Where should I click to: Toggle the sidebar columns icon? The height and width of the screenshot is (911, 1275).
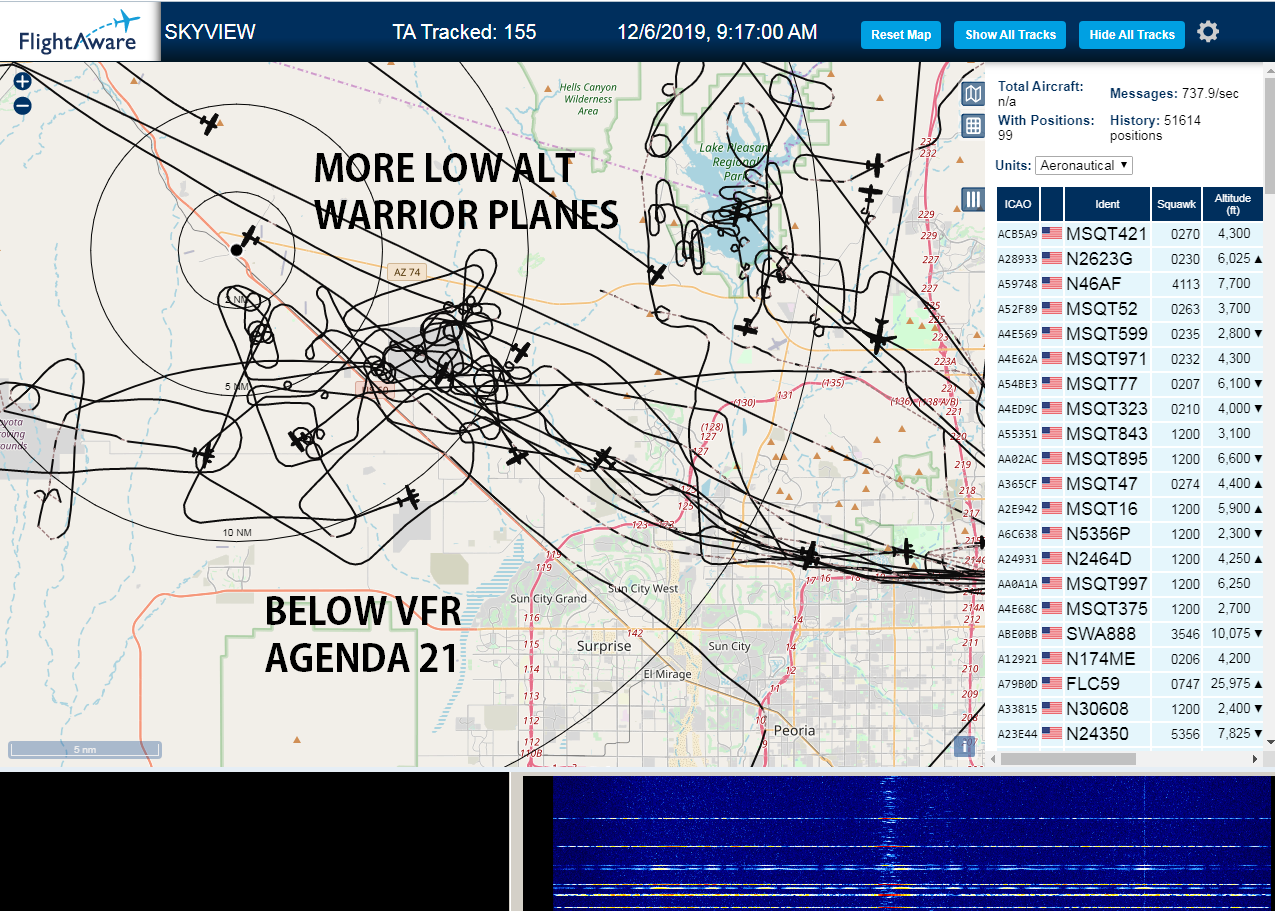pos(973,198)
